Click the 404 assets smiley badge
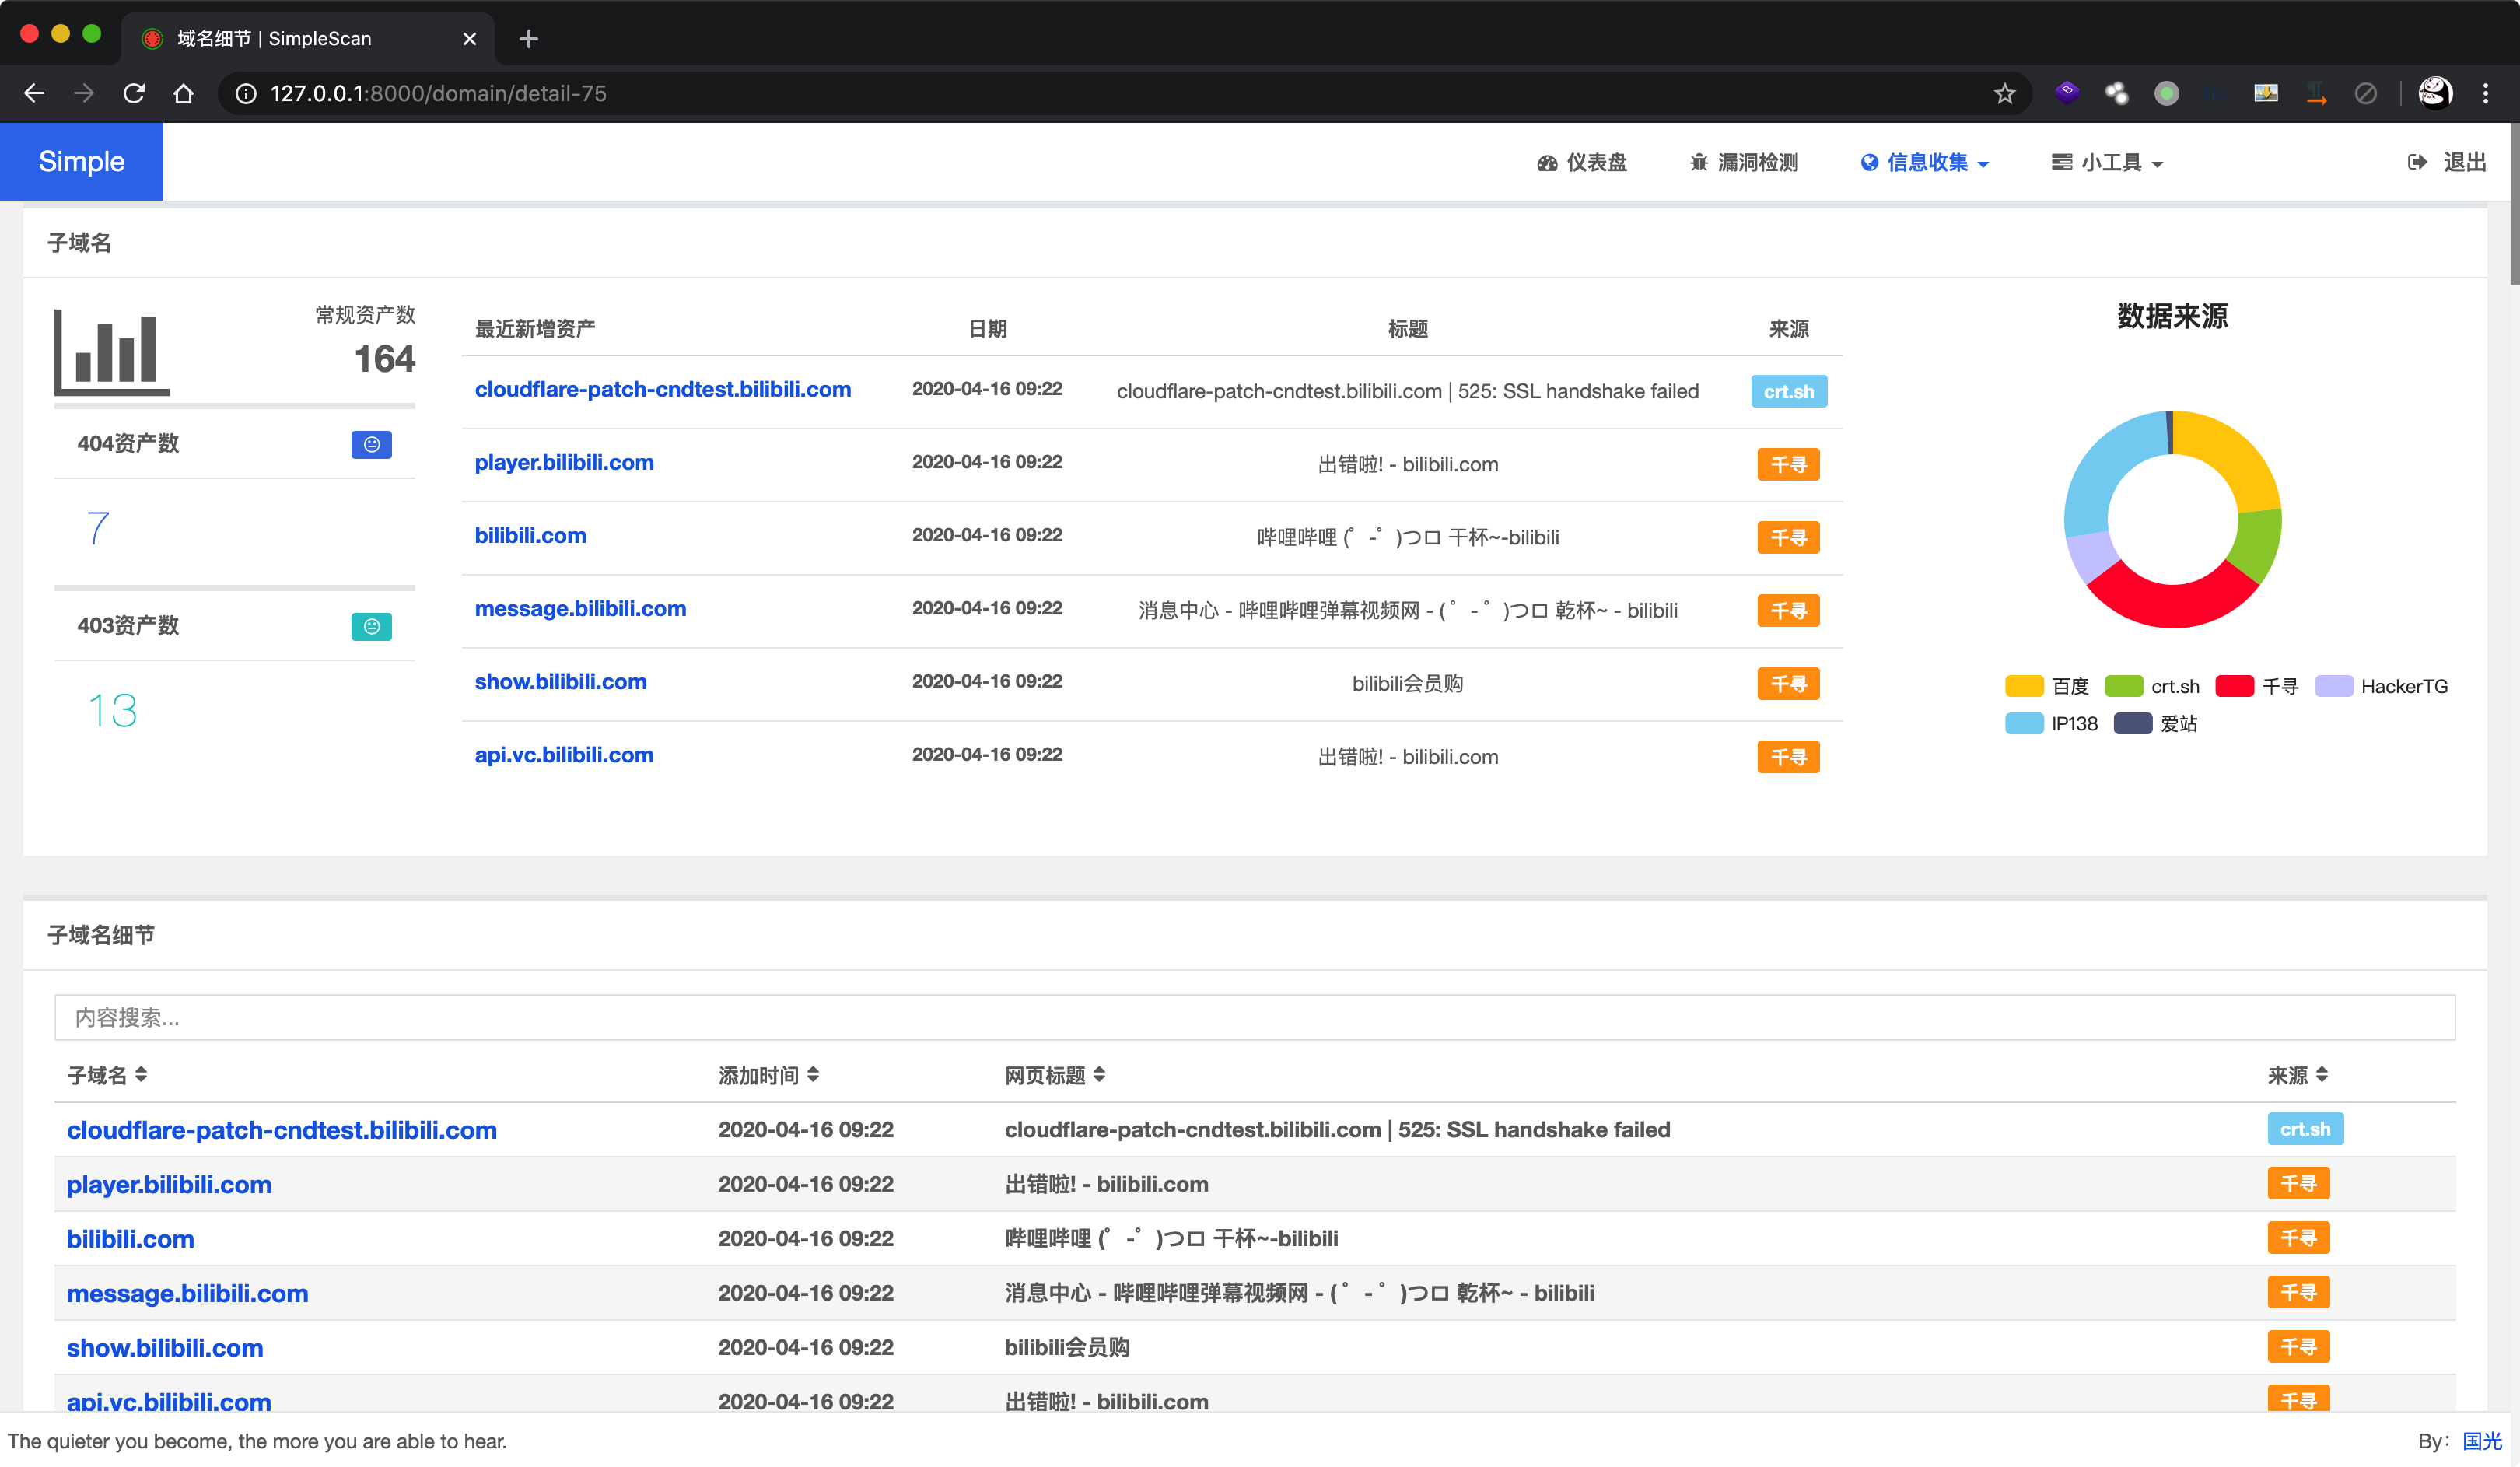Viewport: 2520px width, 1467px height. (371, 444)
